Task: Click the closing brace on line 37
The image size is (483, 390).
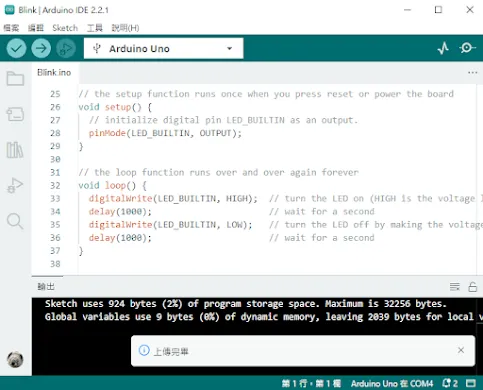Action: 81,251
